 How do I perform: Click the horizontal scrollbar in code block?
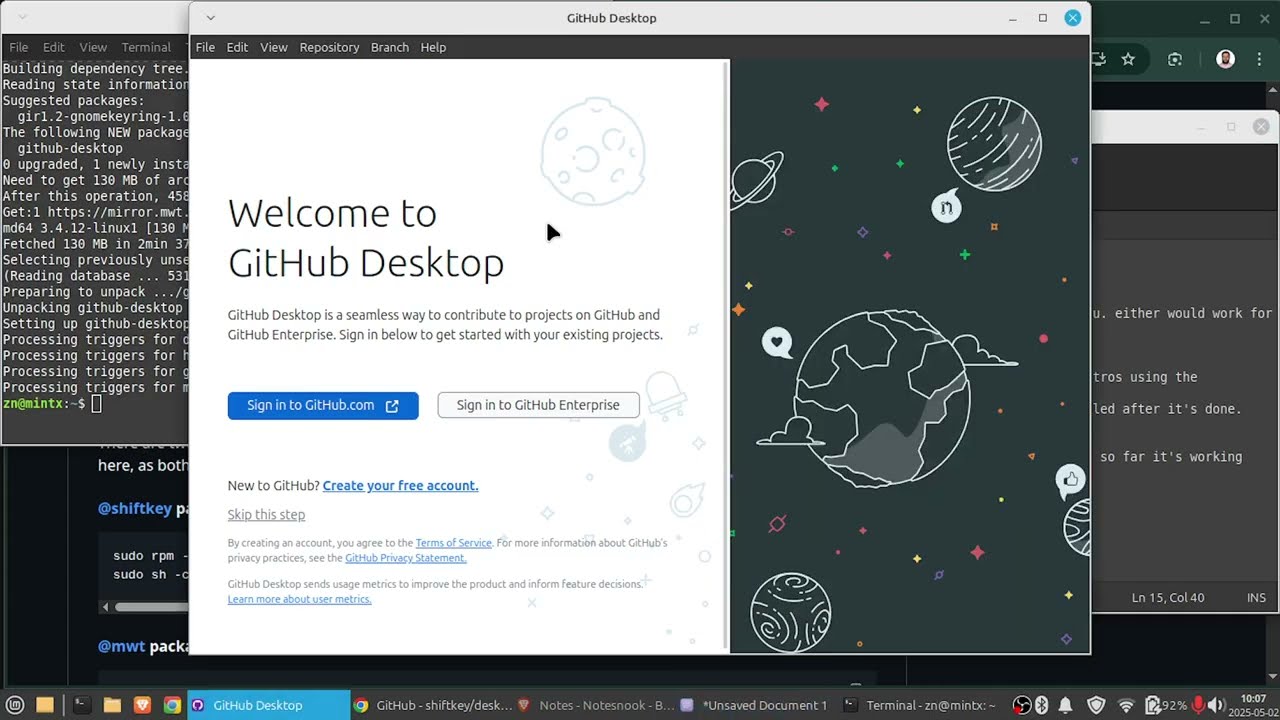pos(151,607)
